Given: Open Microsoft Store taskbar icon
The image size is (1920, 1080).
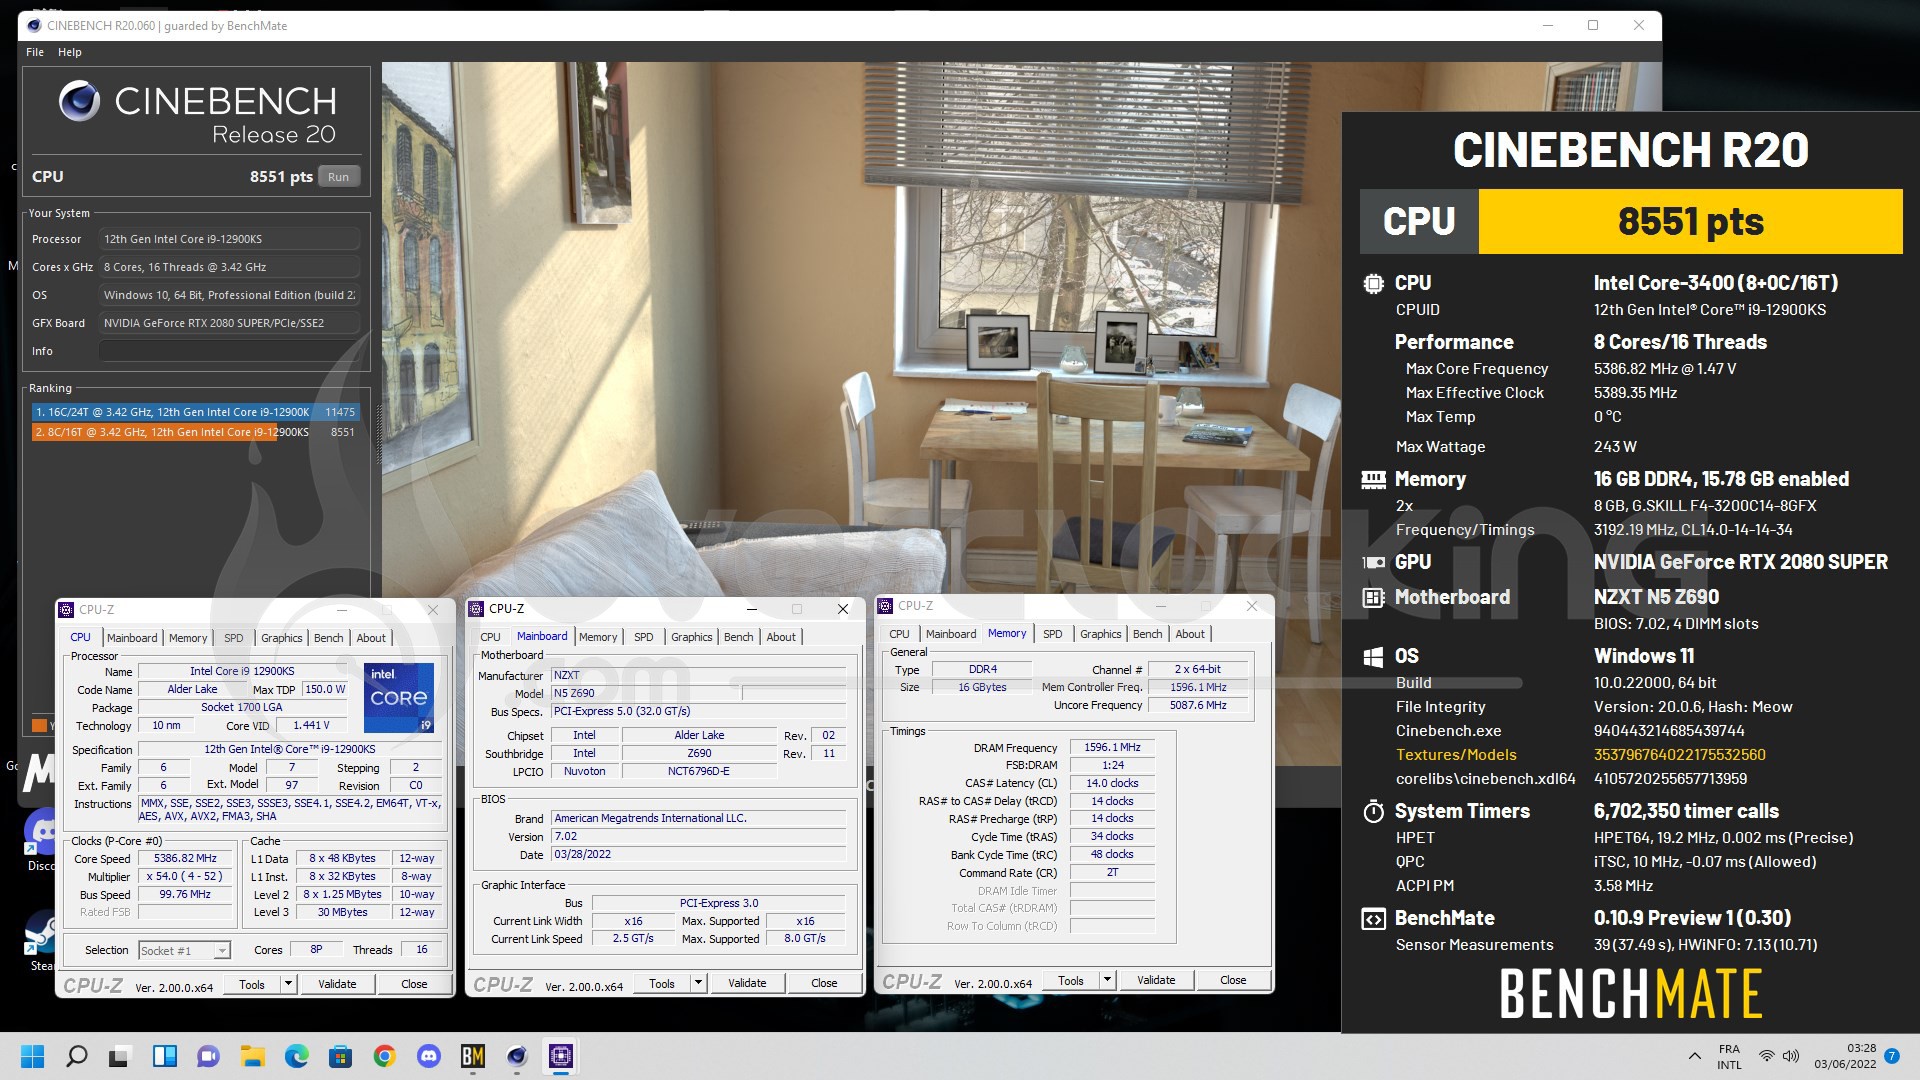Looking at the screenshot, I should (x=340, y=1056).
